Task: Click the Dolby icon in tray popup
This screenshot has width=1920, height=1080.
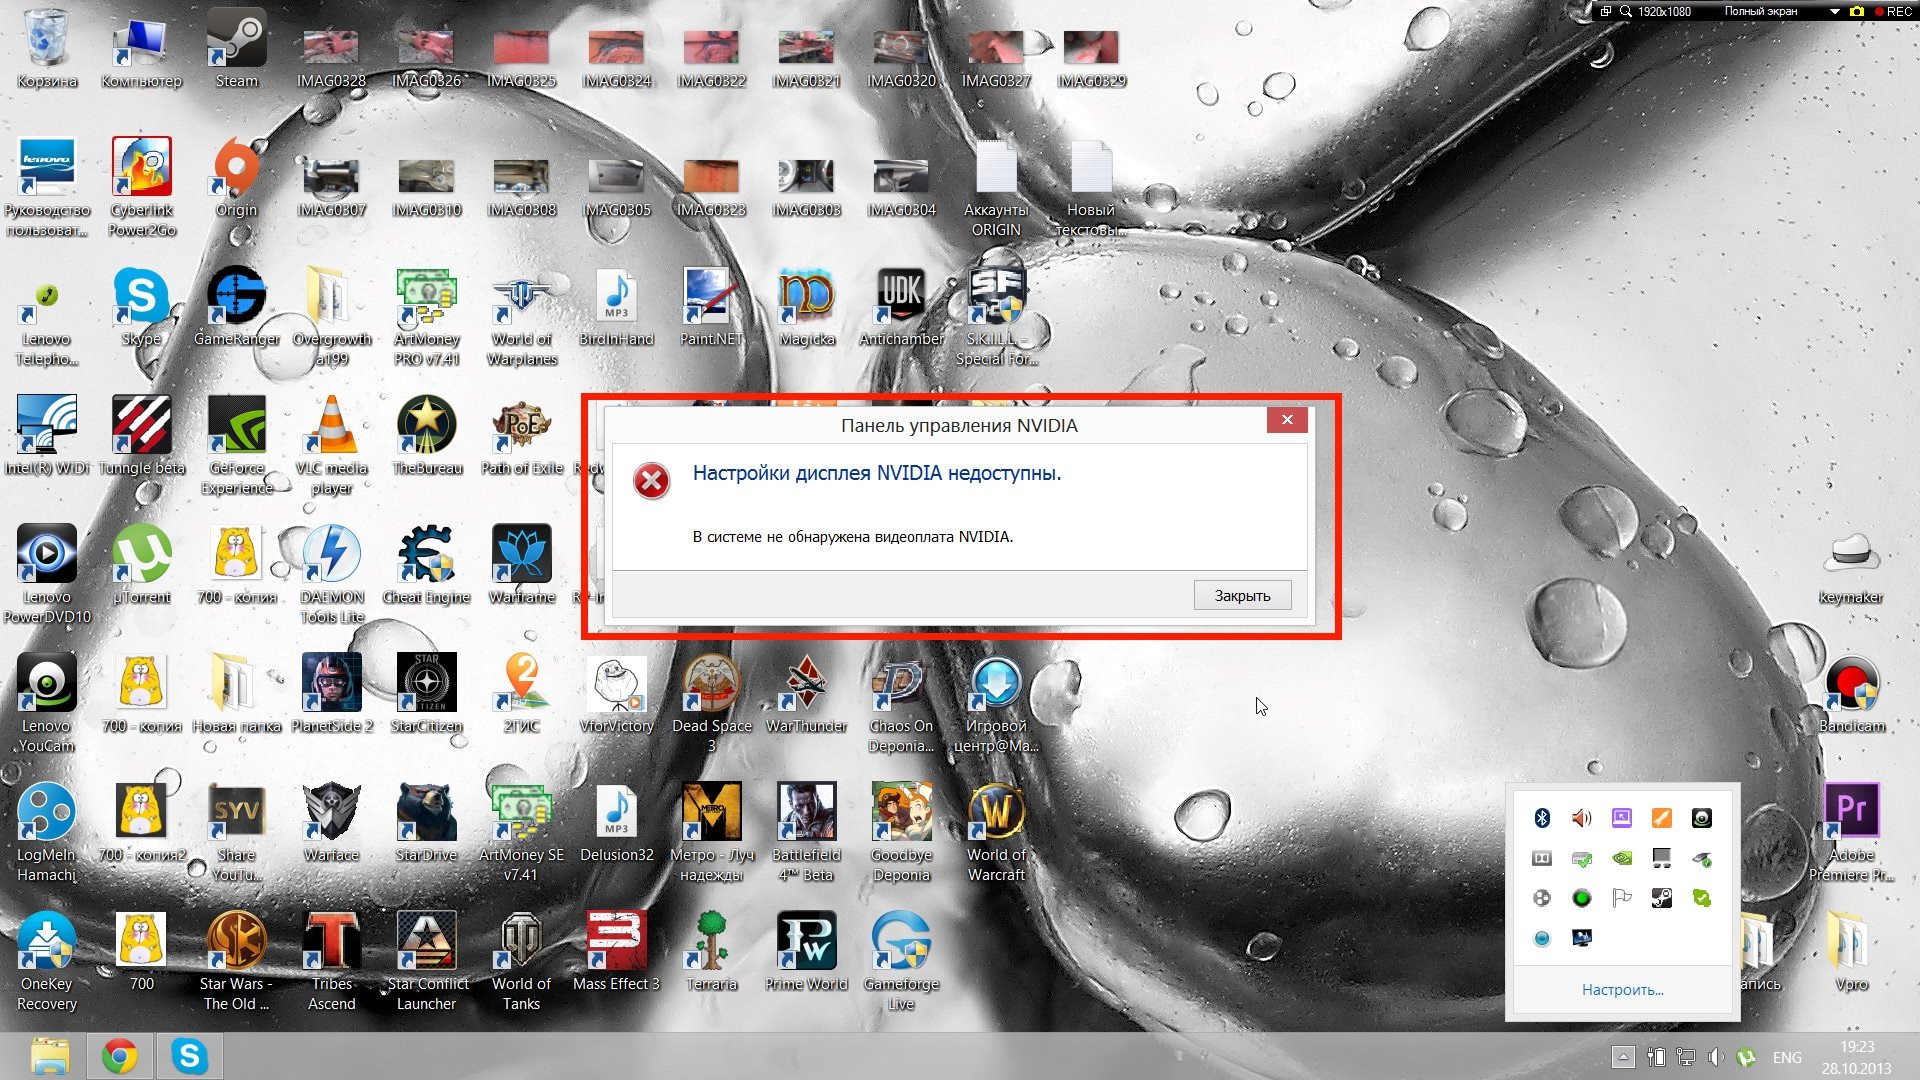Action: 1542,858
